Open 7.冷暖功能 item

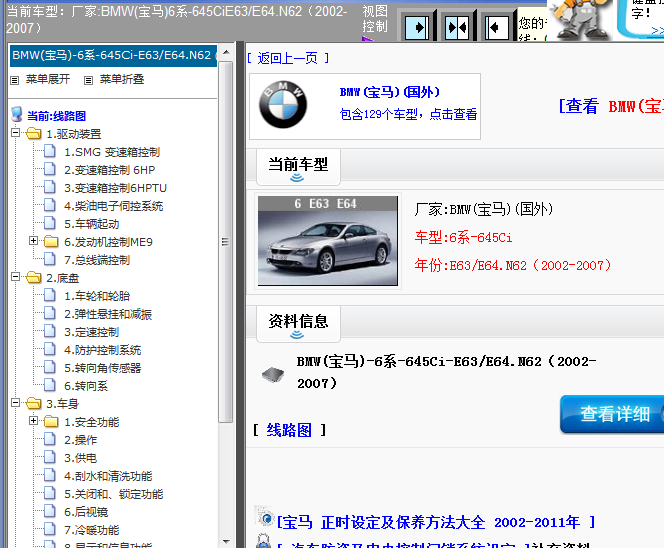[x=91, y=530]
